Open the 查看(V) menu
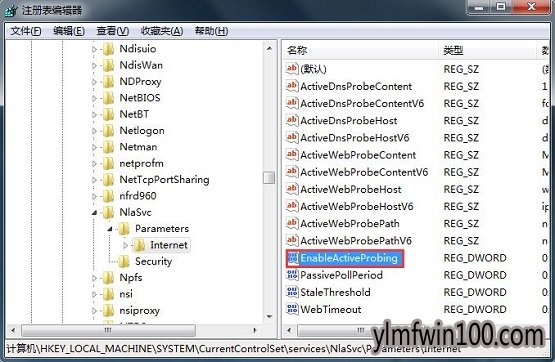The width and height of the screenshot is (555, 362). [x=113, y=31]
